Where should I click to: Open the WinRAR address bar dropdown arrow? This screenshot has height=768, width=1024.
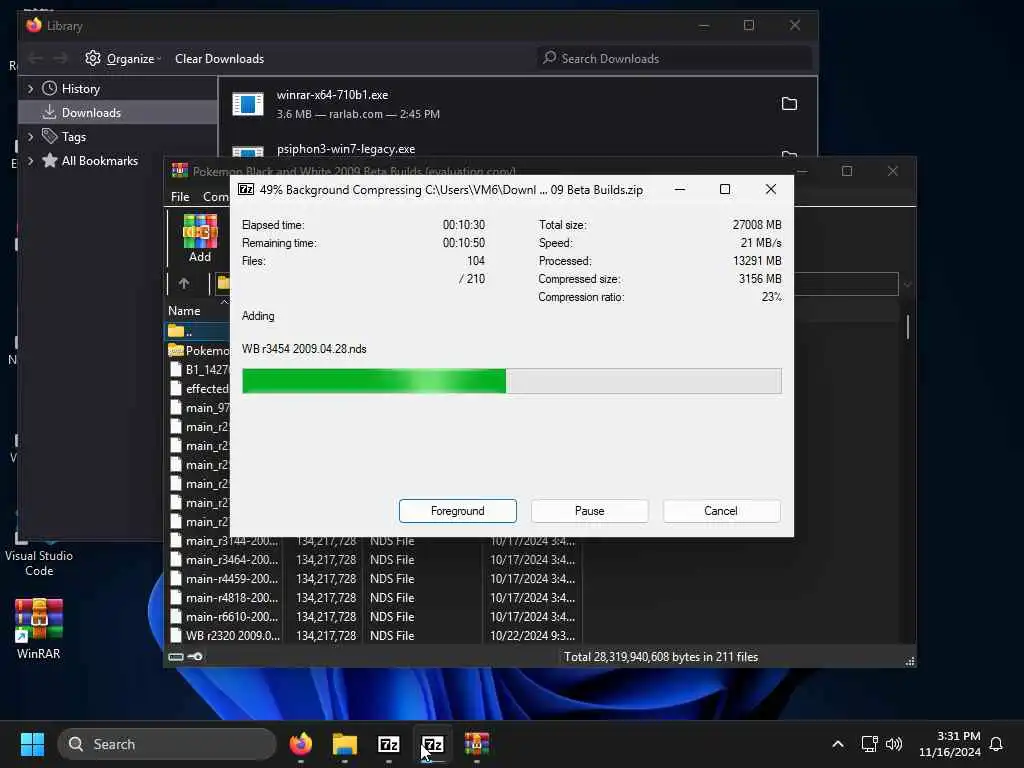point(907,284)
